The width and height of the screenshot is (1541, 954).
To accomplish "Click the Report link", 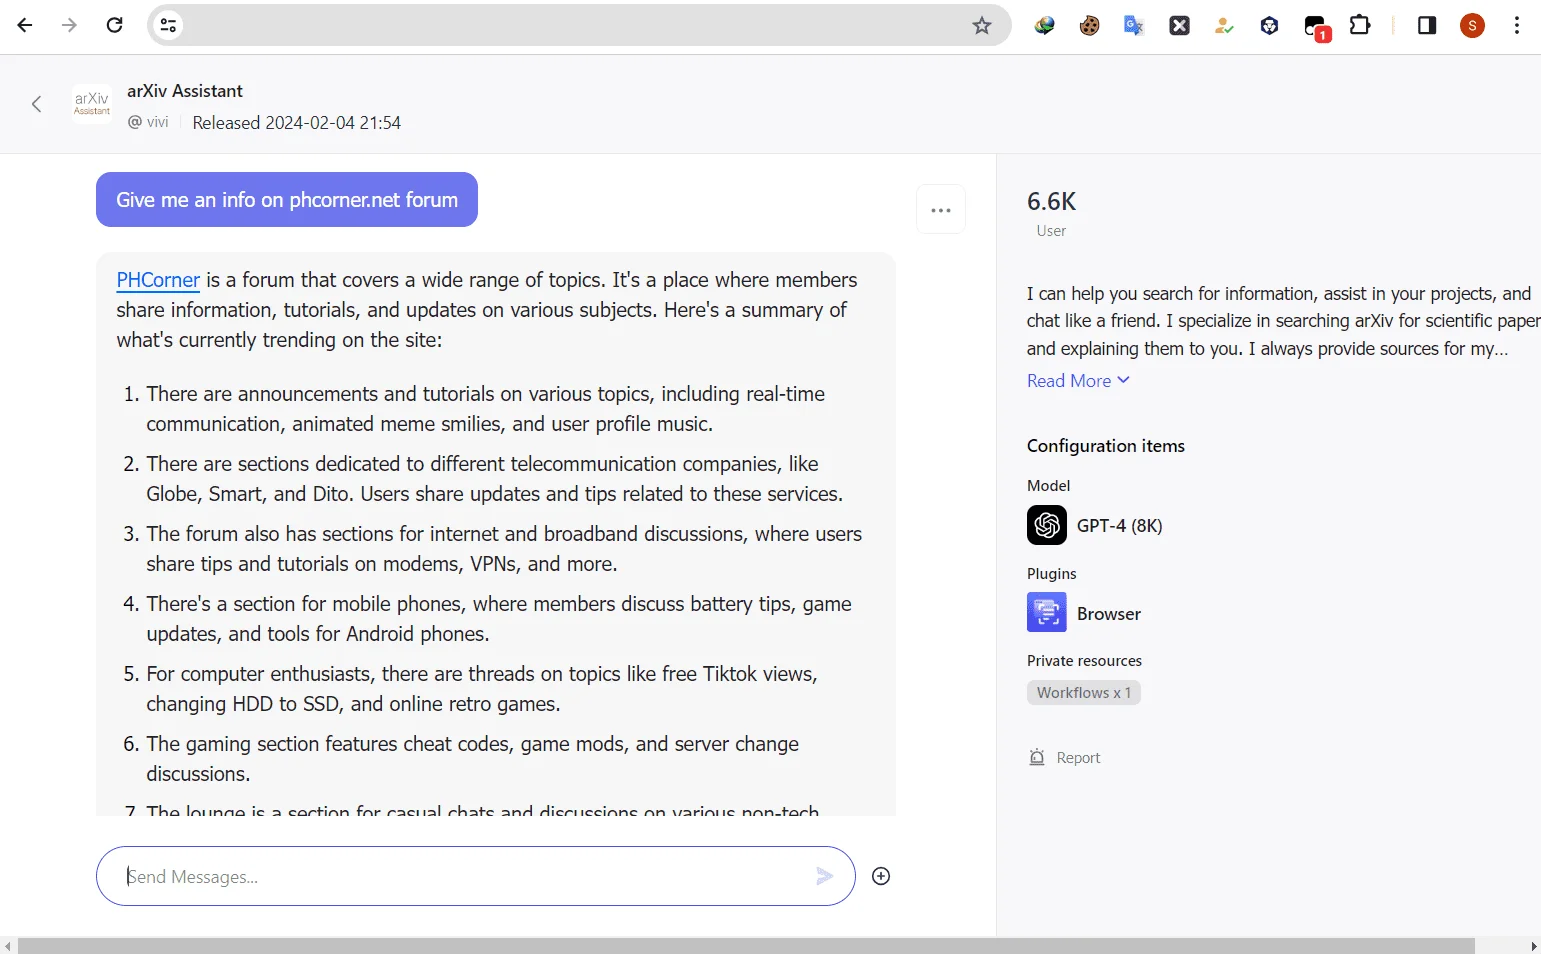I will click(1078, 758).
